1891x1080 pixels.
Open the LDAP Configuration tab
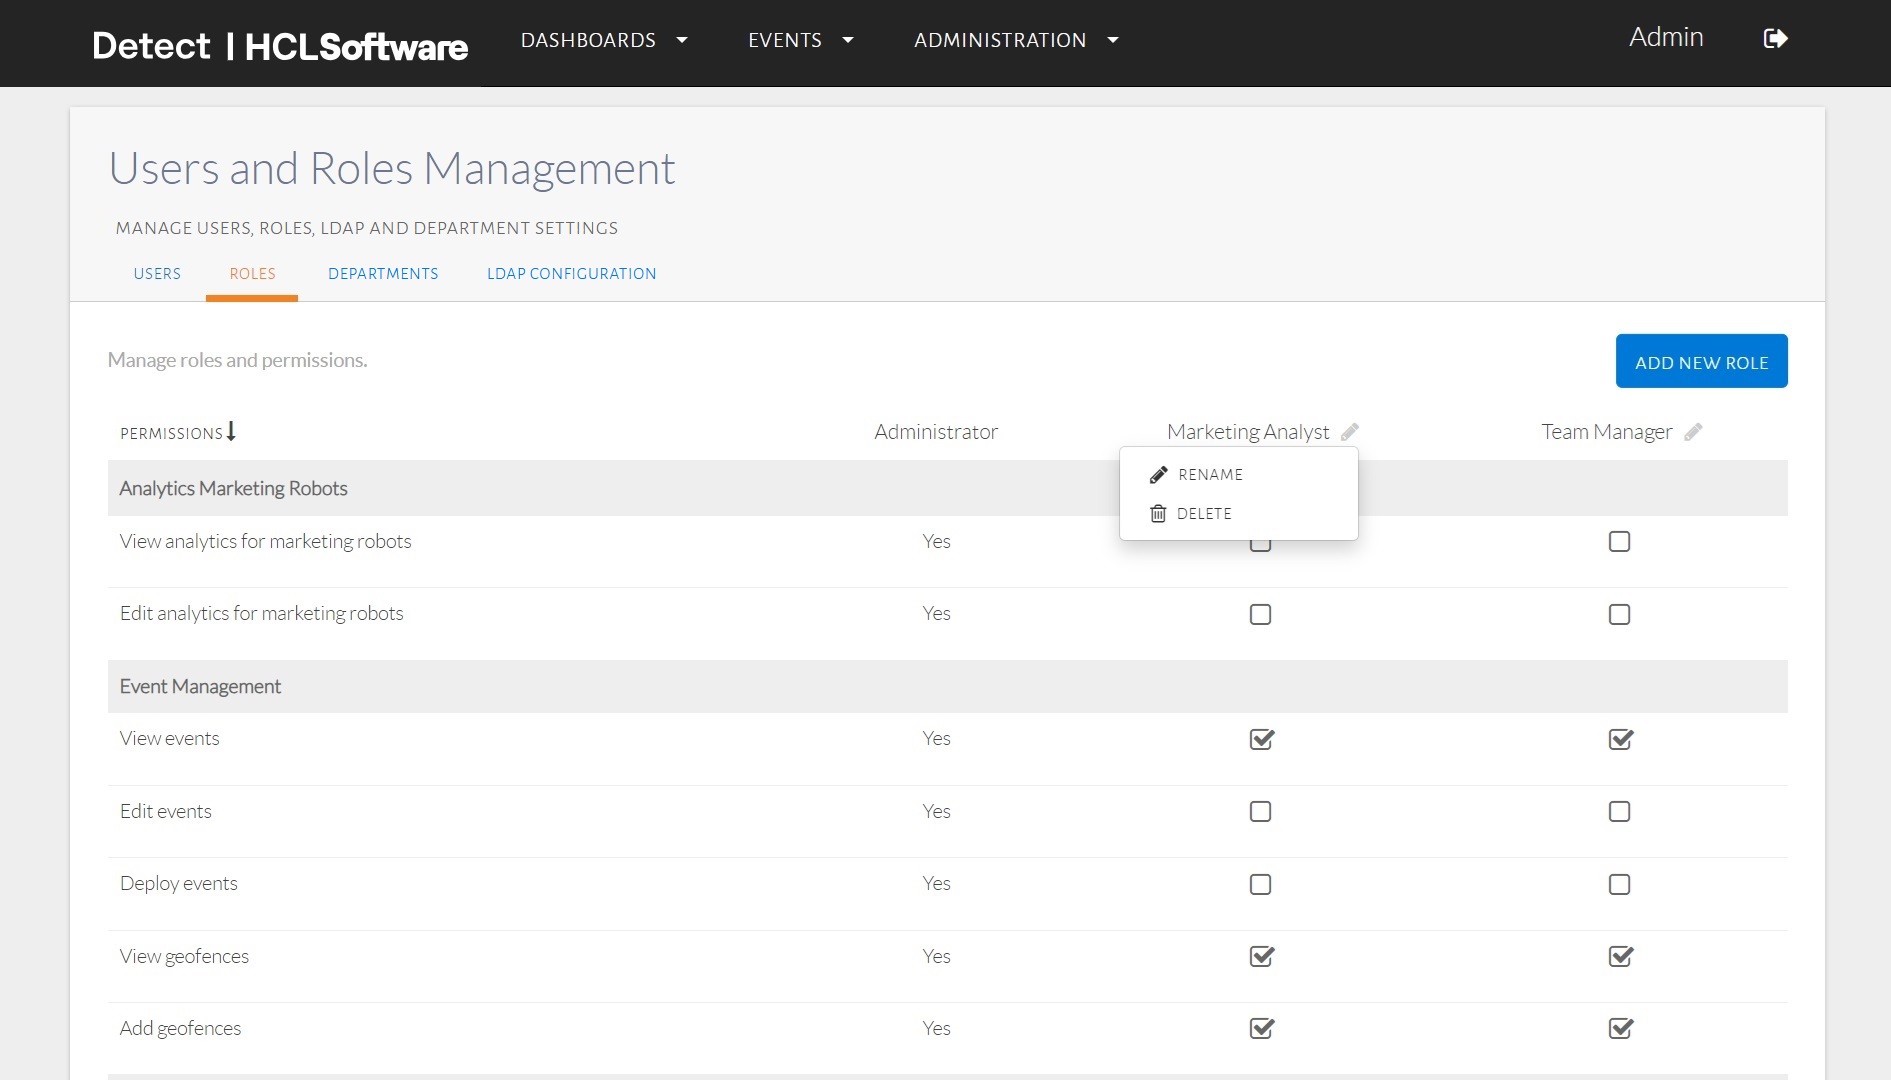coord(571,274)
